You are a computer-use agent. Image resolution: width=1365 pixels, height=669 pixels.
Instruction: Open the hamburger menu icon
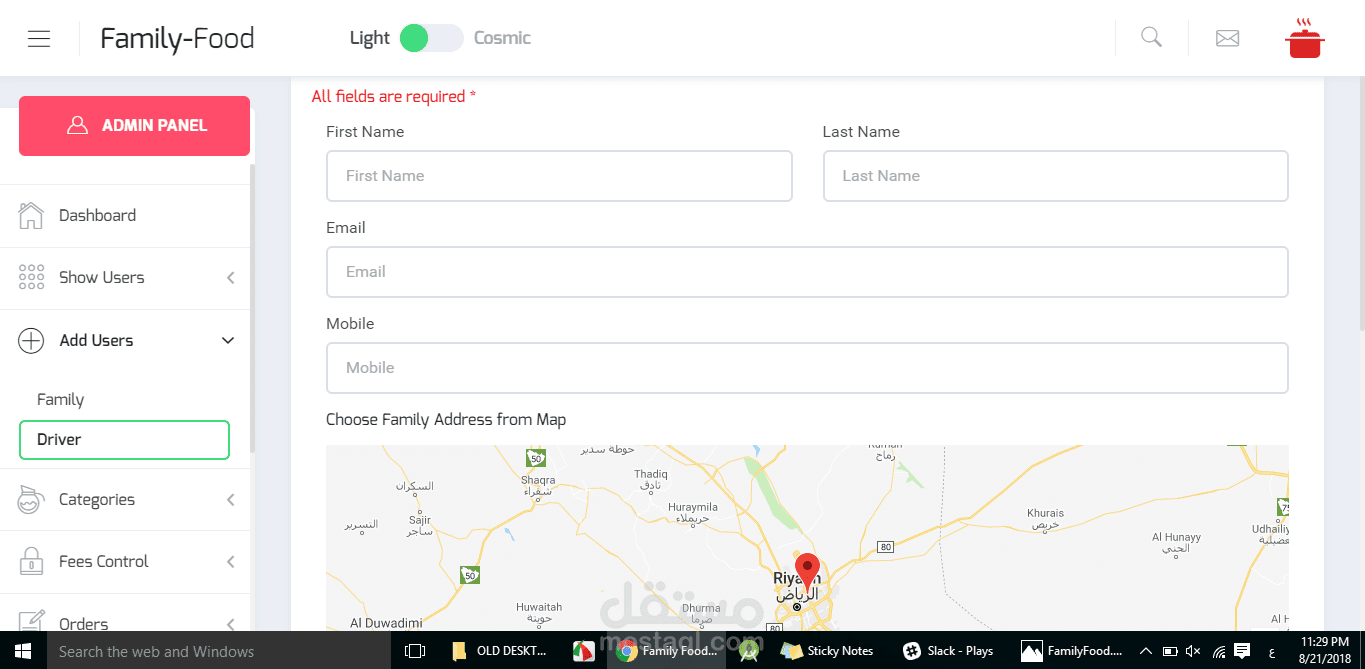tap(39, 39)
